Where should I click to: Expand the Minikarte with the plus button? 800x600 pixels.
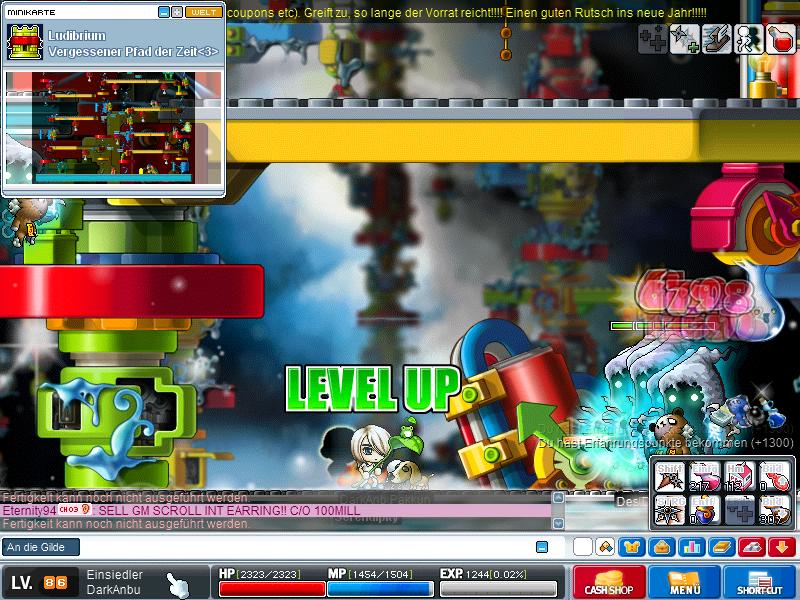[x=177, y=12]
